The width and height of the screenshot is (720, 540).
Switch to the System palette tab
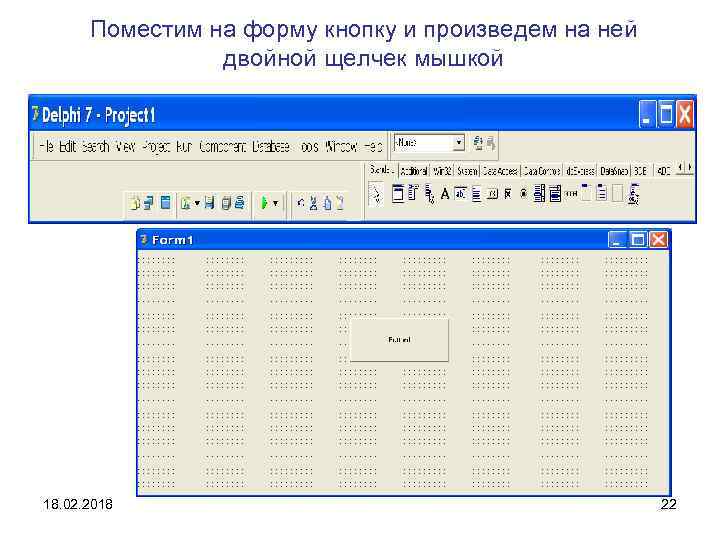467,171
